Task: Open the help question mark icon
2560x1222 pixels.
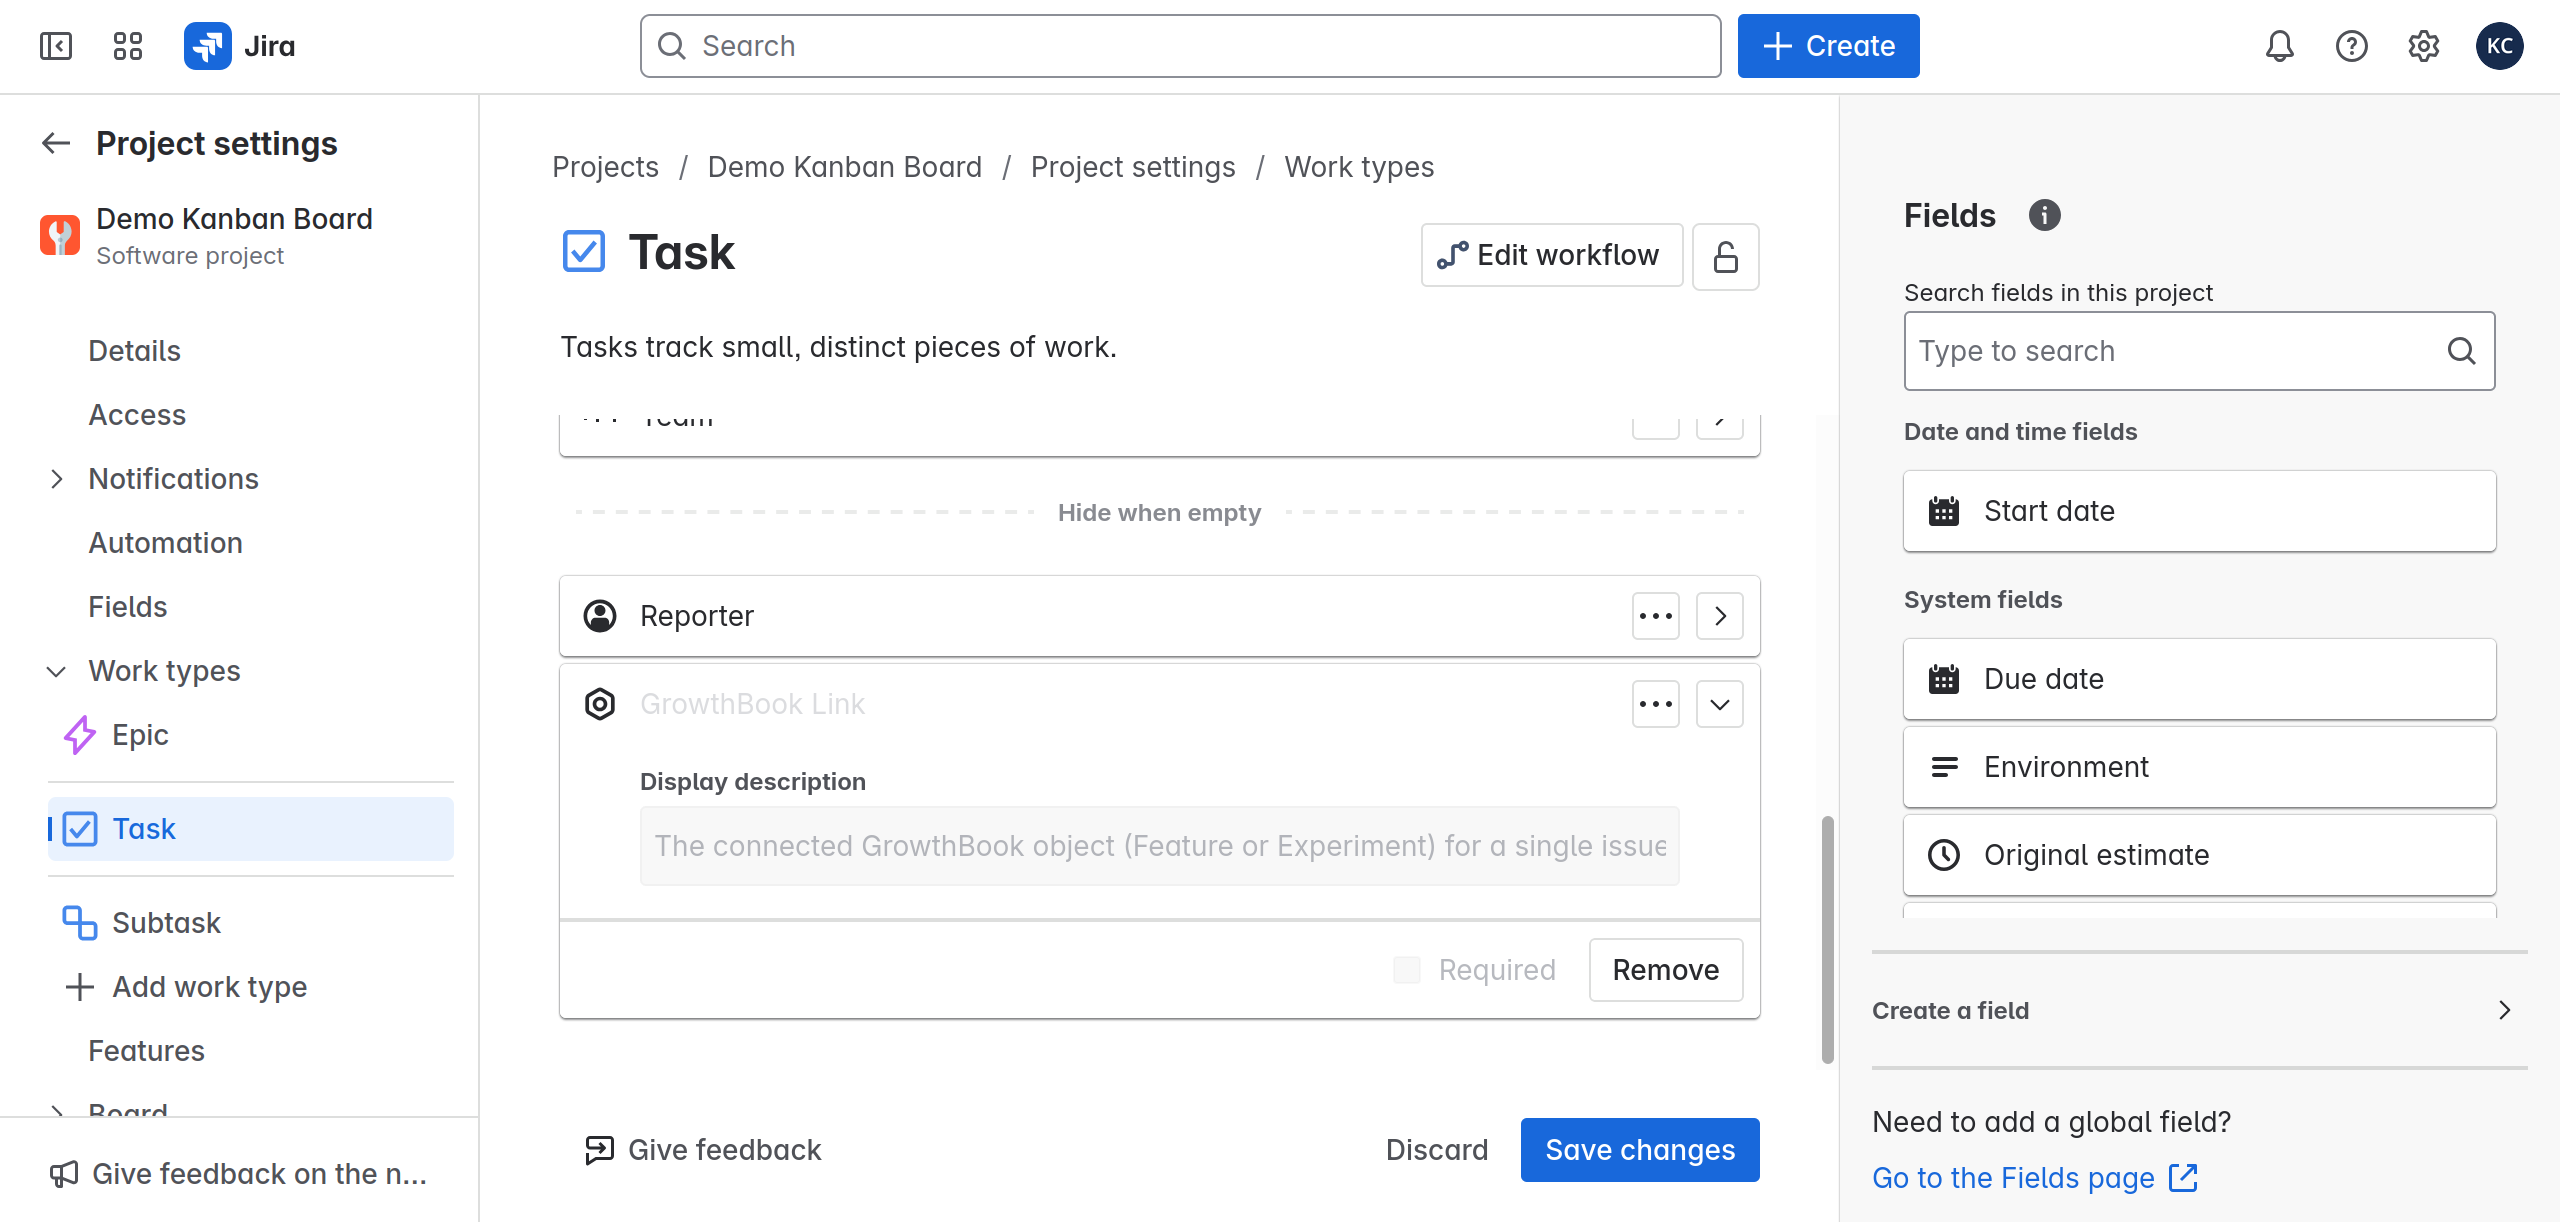Action: 2352,46
